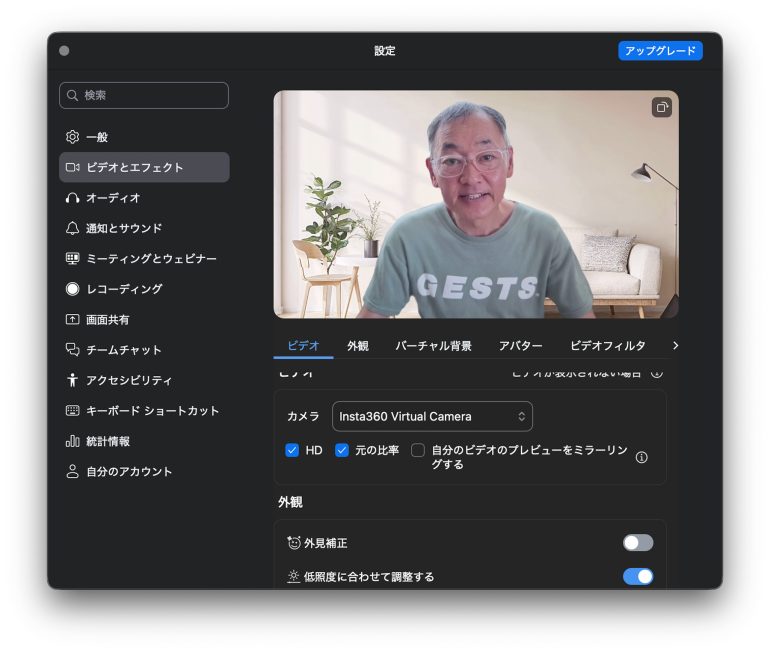770x652 pixels.
Task: Enable 自分のビデオのプレビューをミラーリングする checkbox
Action: click(x=418, y=450)
